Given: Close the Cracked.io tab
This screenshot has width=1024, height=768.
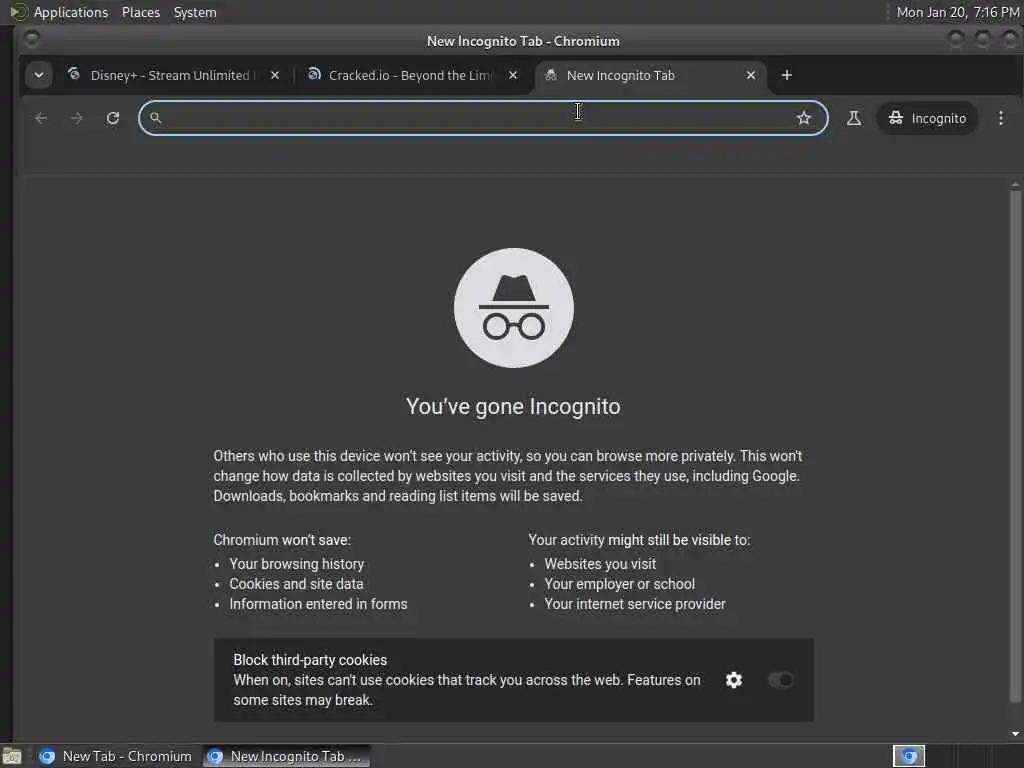Looking at the screenshot, I should [513, 75].
